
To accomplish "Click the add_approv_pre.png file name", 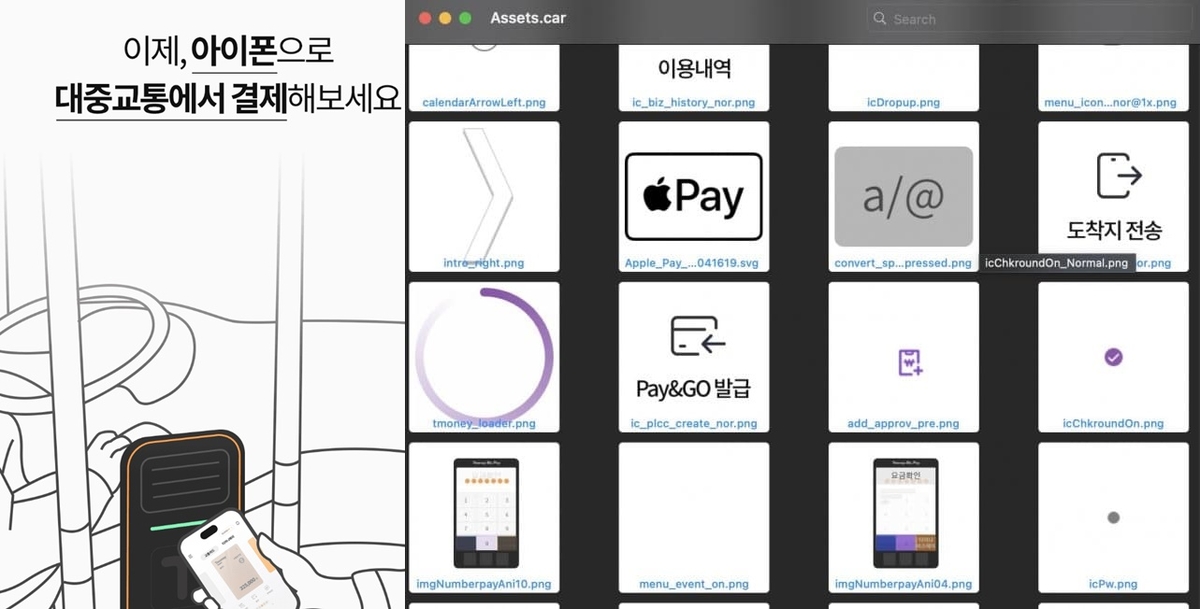I will click(x=903, y=424).
